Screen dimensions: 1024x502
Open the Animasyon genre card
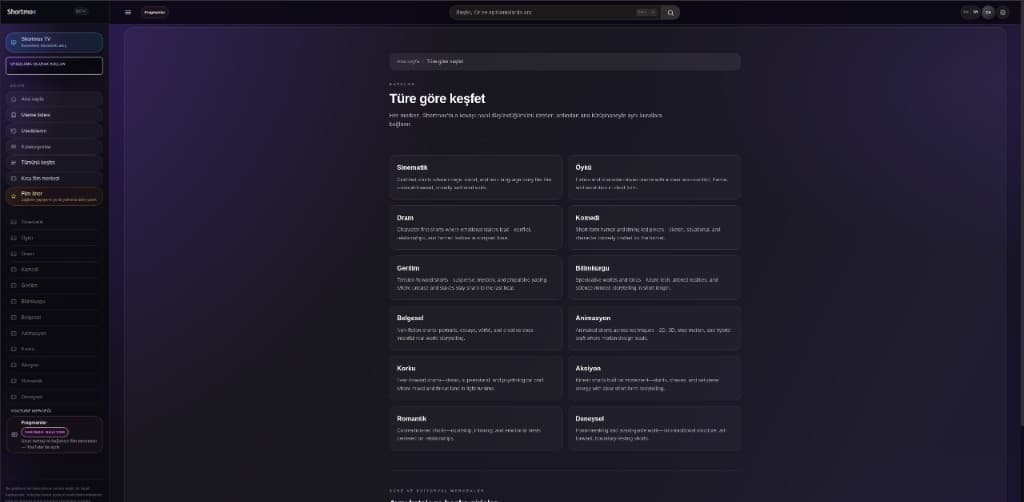654,328
